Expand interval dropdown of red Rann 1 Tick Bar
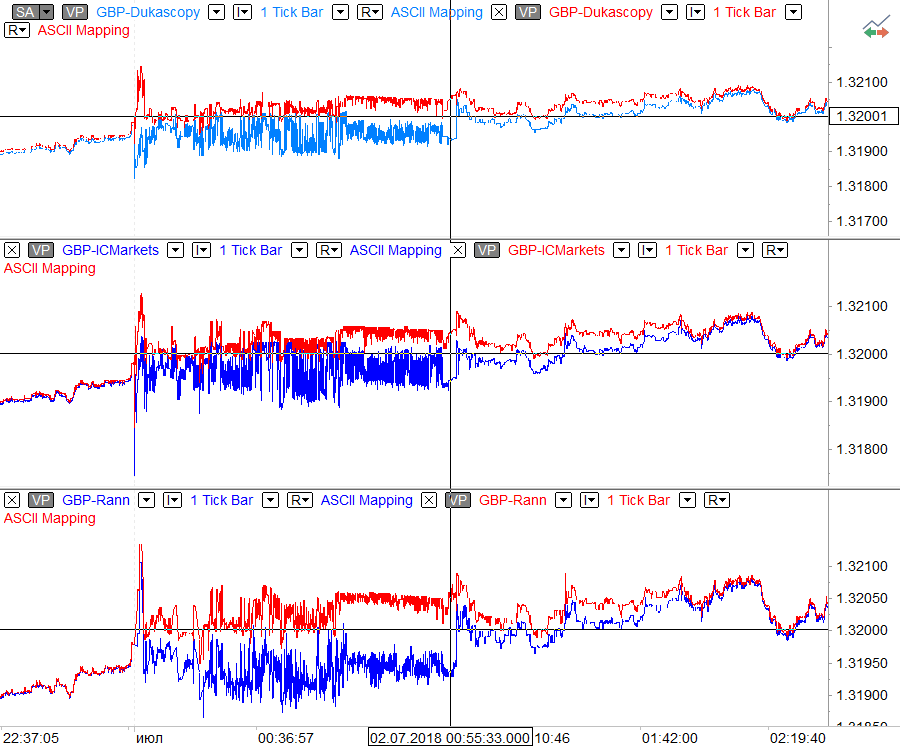Viewport: 900px width, 746px height. (x=687, y=500)
